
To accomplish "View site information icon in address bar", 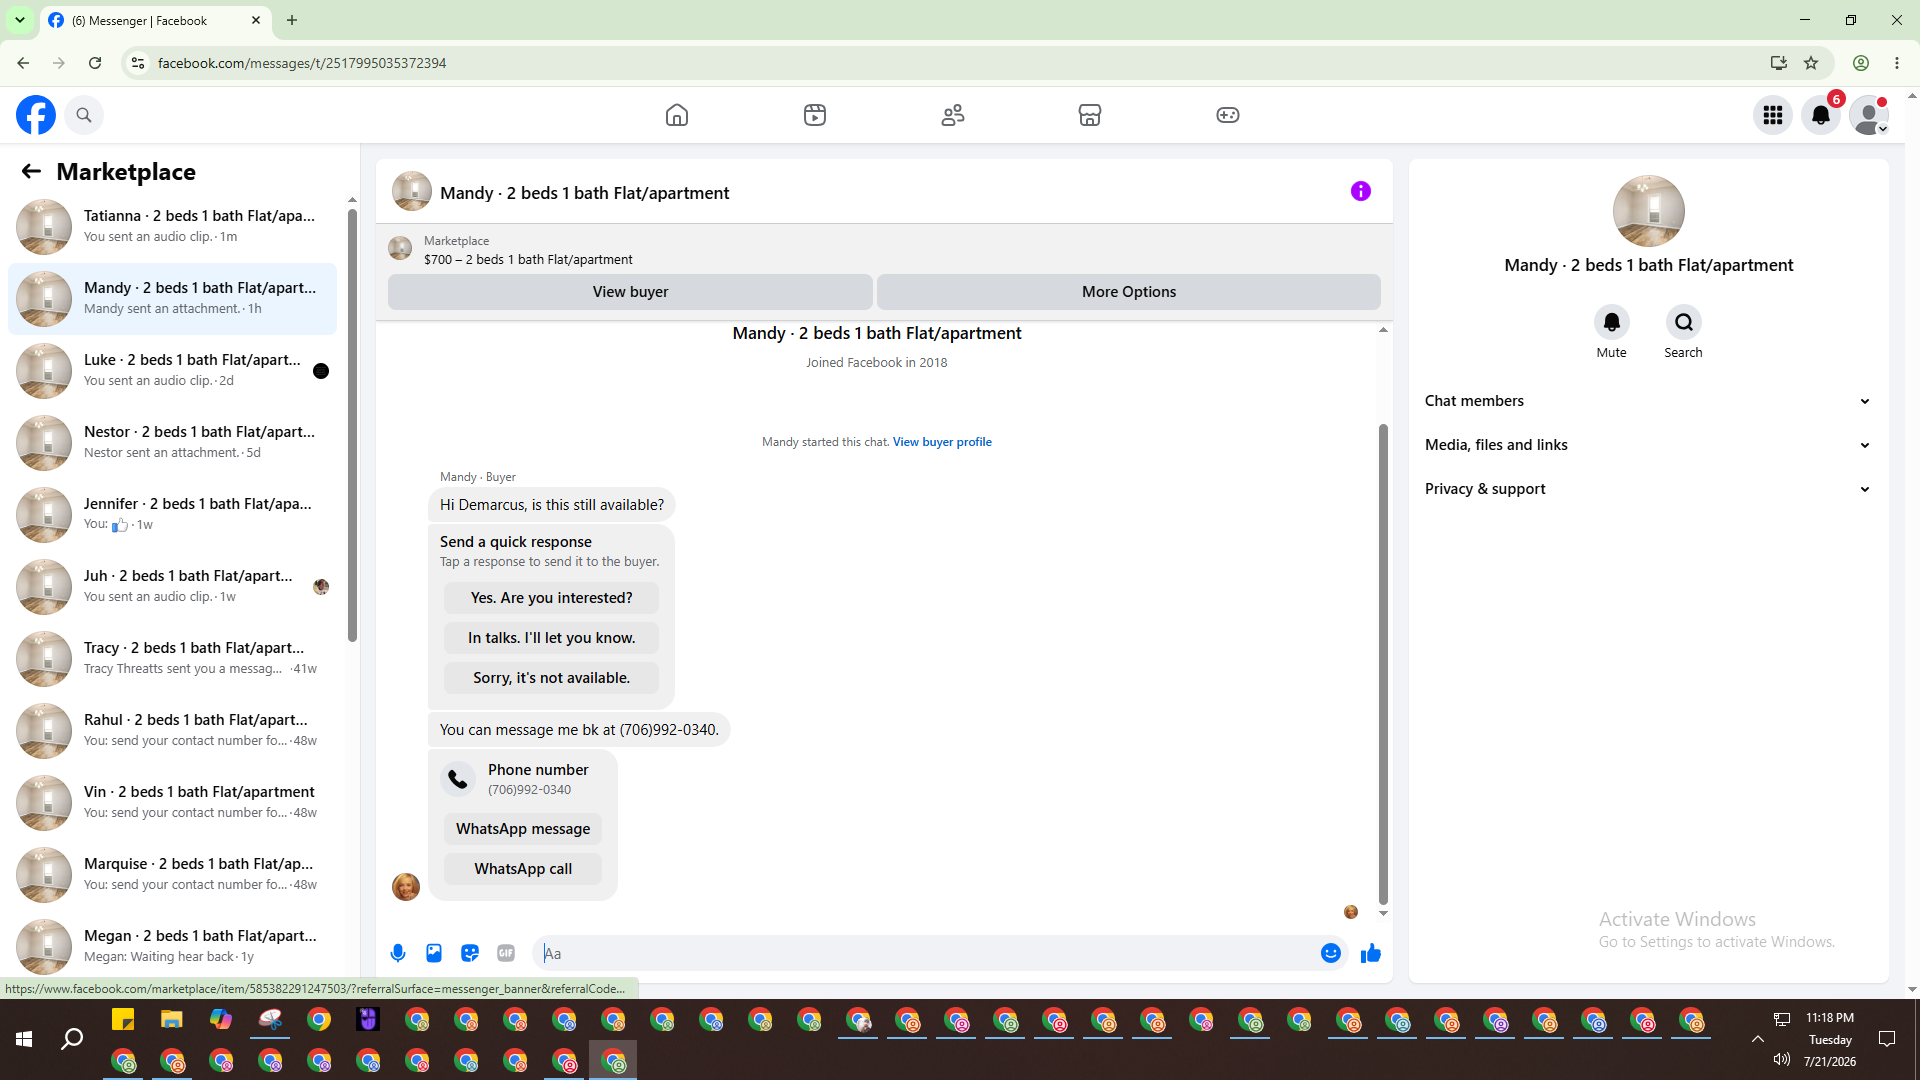I will [138, 63].
